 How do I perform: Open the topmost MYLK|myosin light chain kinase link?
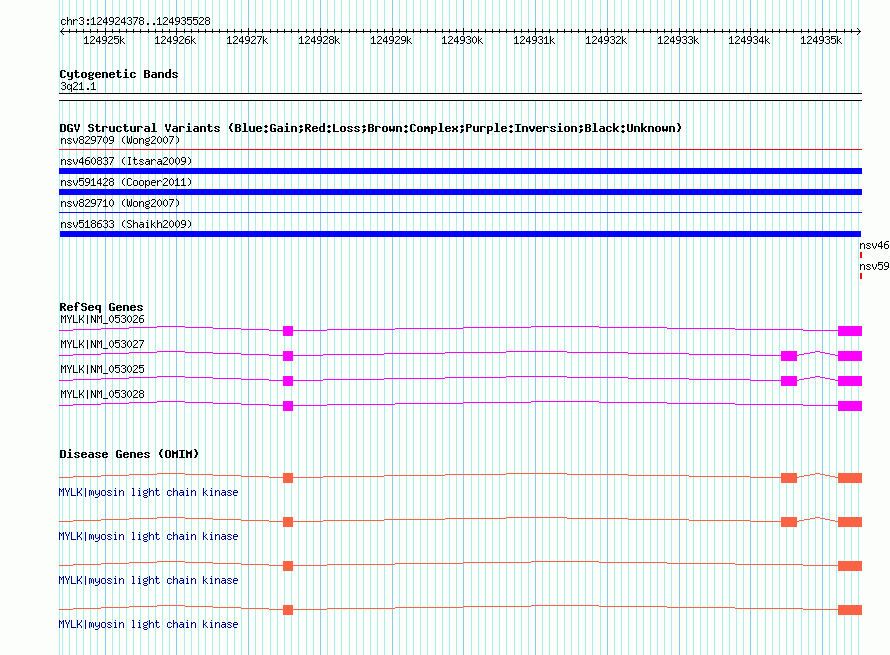click(x=149, y=493)
